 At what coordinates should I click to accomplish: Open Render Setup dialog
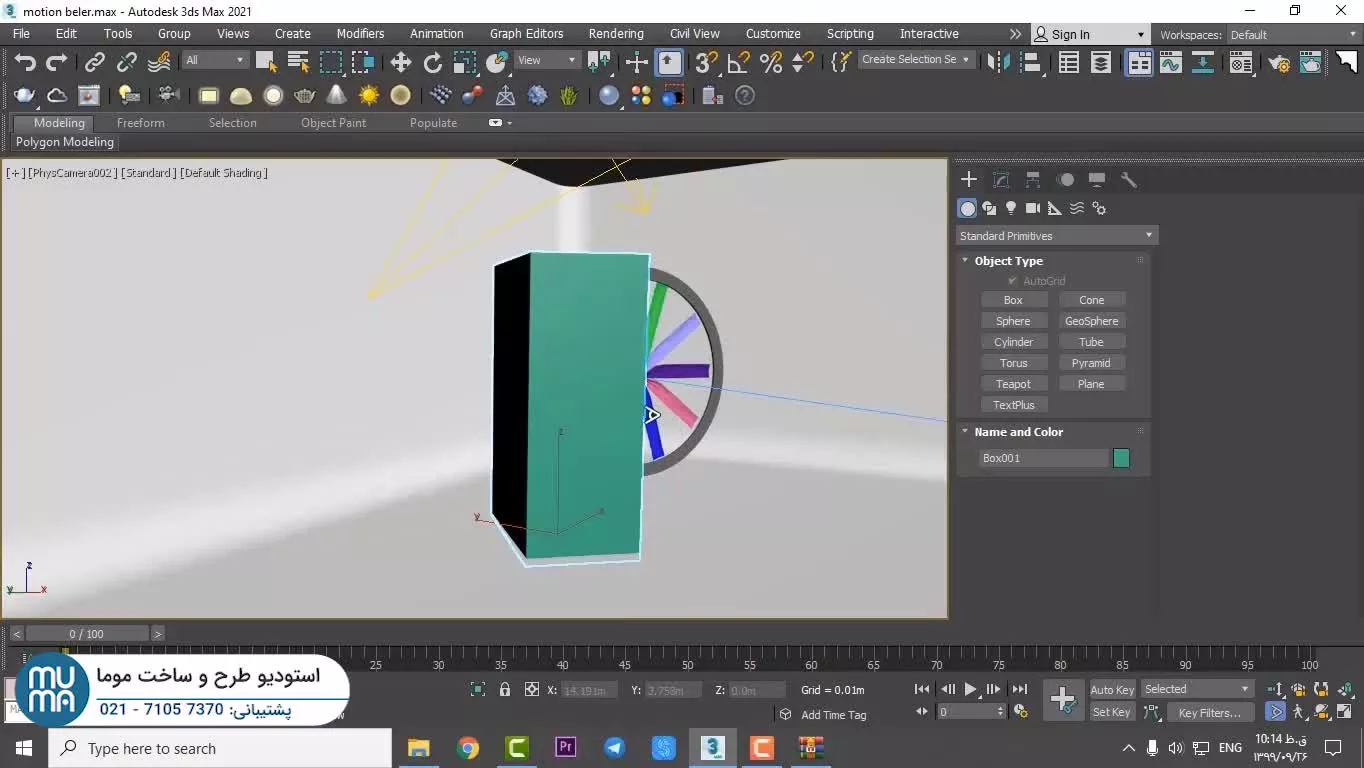point(1279,62)
